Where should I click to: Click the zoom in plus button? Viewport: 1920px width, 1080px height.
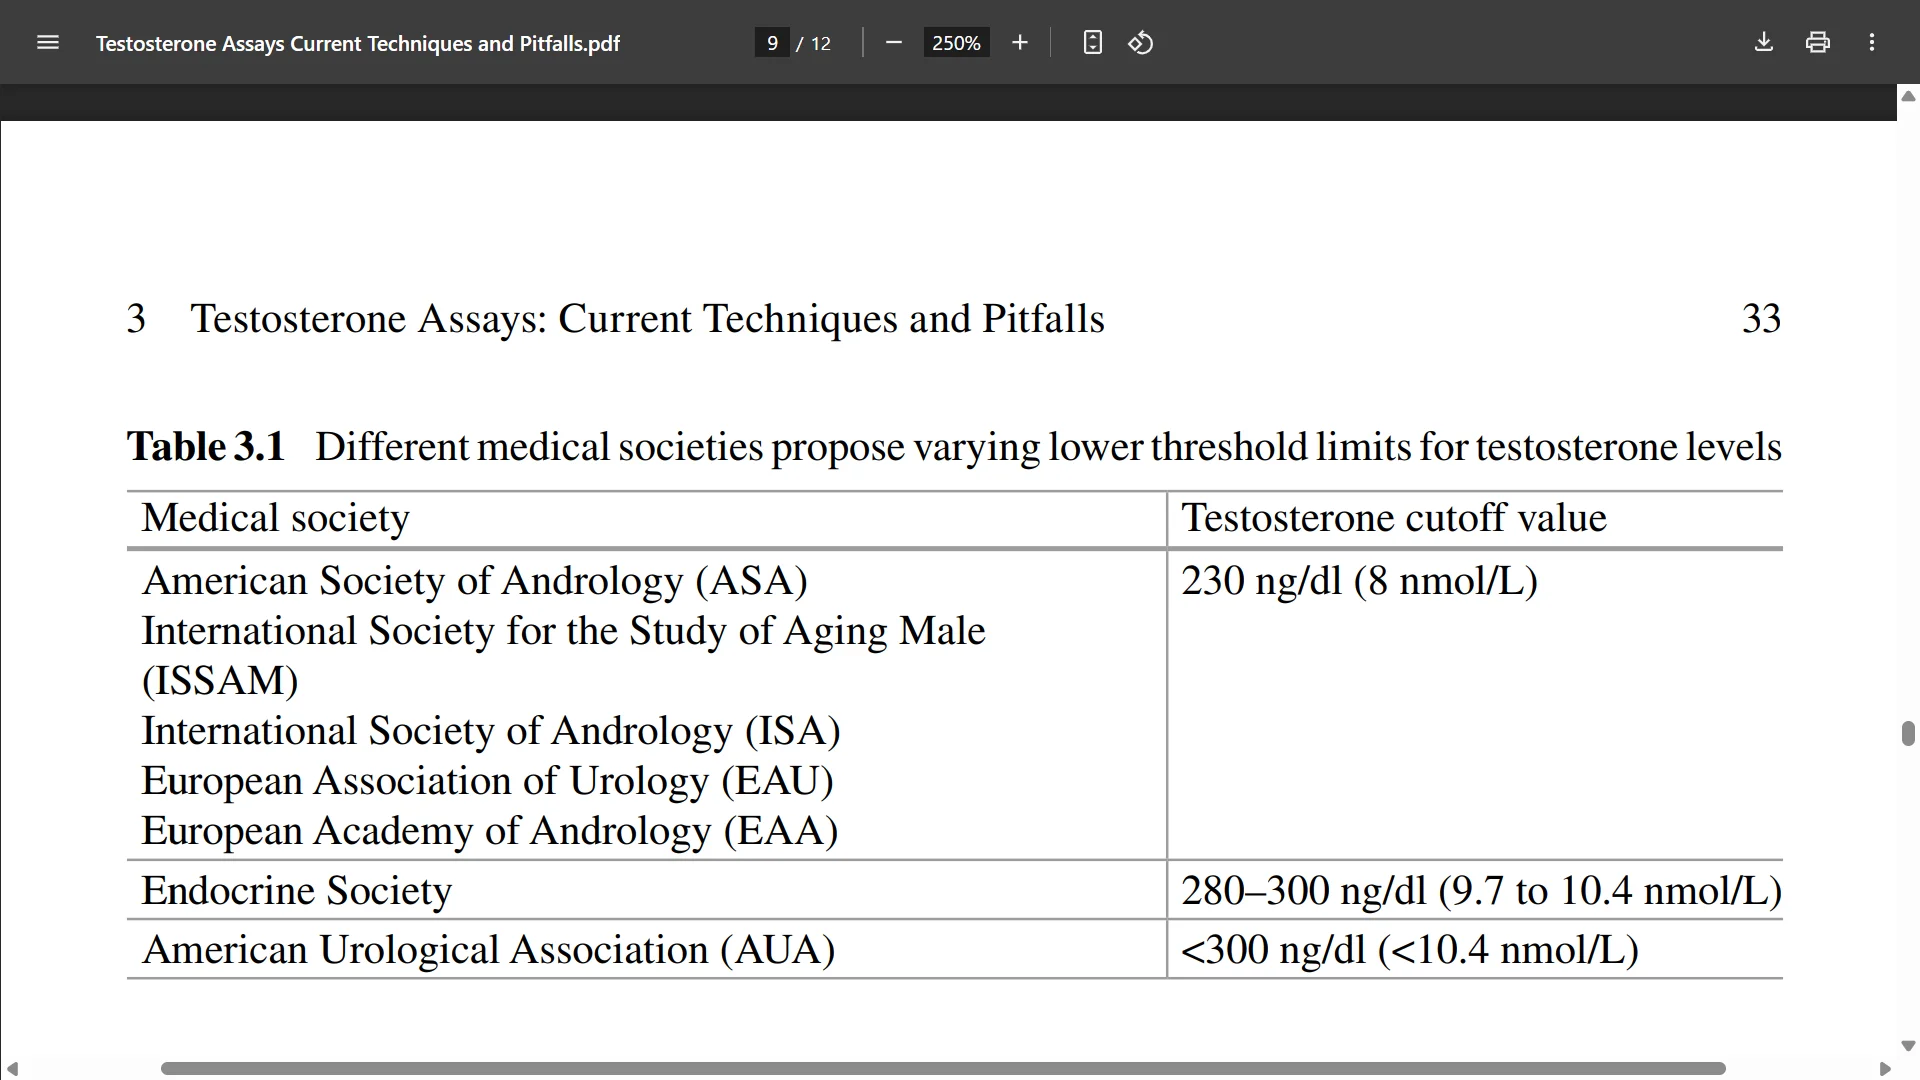click(1019, 43)
